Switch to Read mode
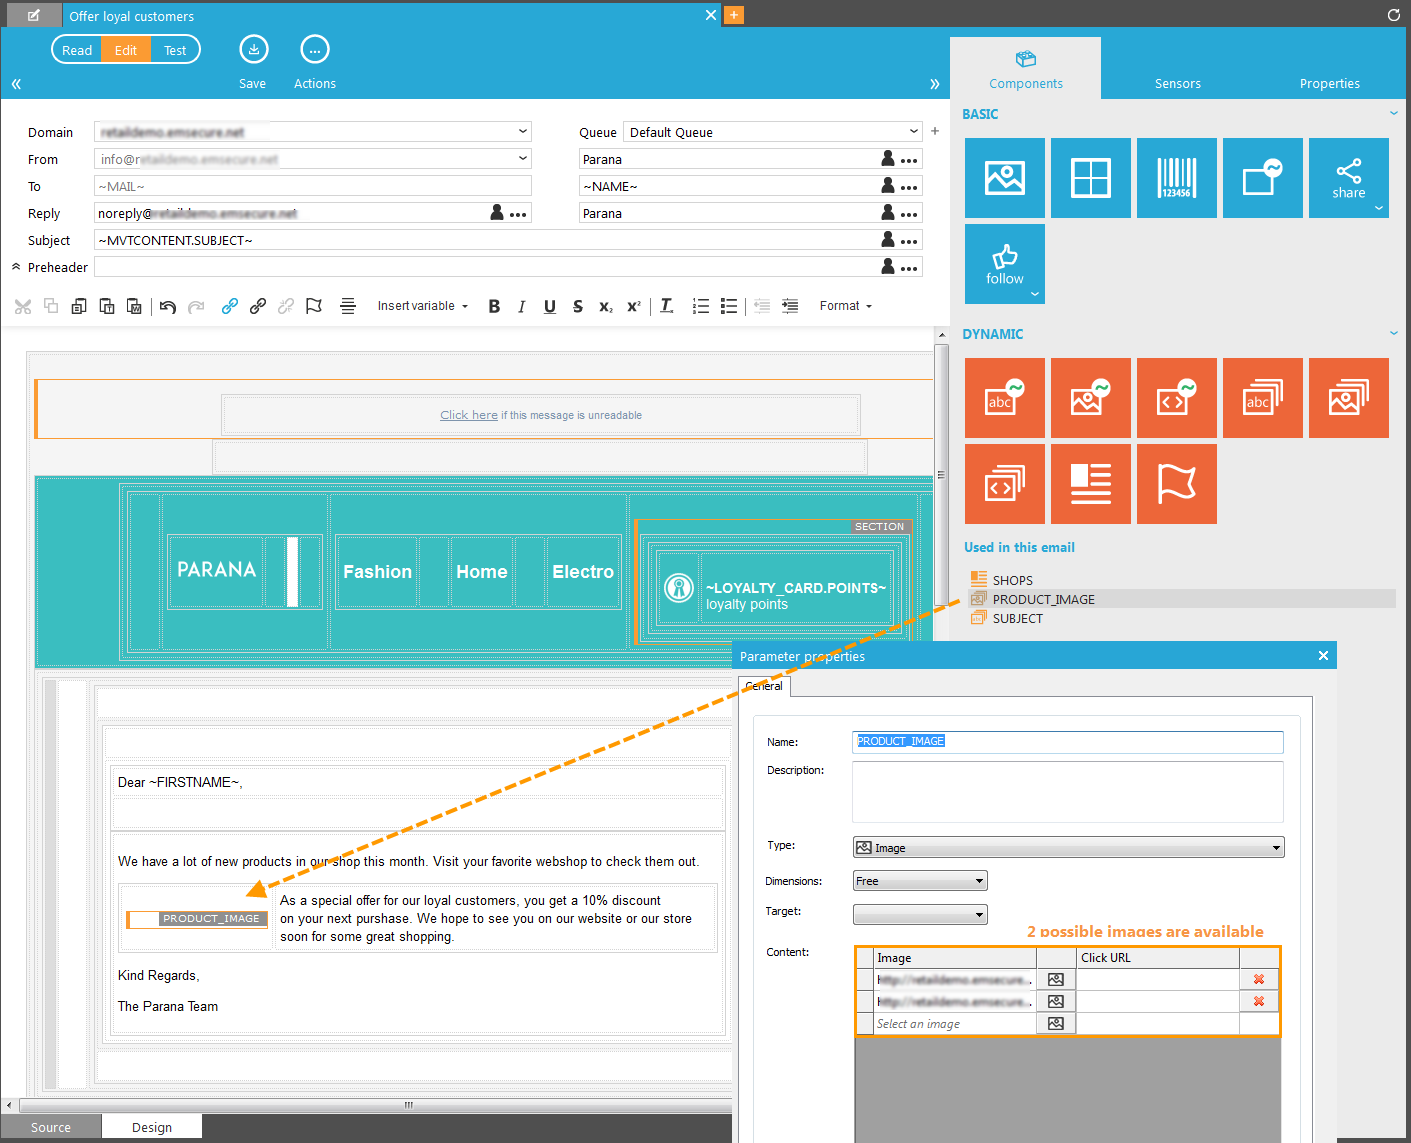The height and width of the screenshot is (1143, 1411). 77,50
